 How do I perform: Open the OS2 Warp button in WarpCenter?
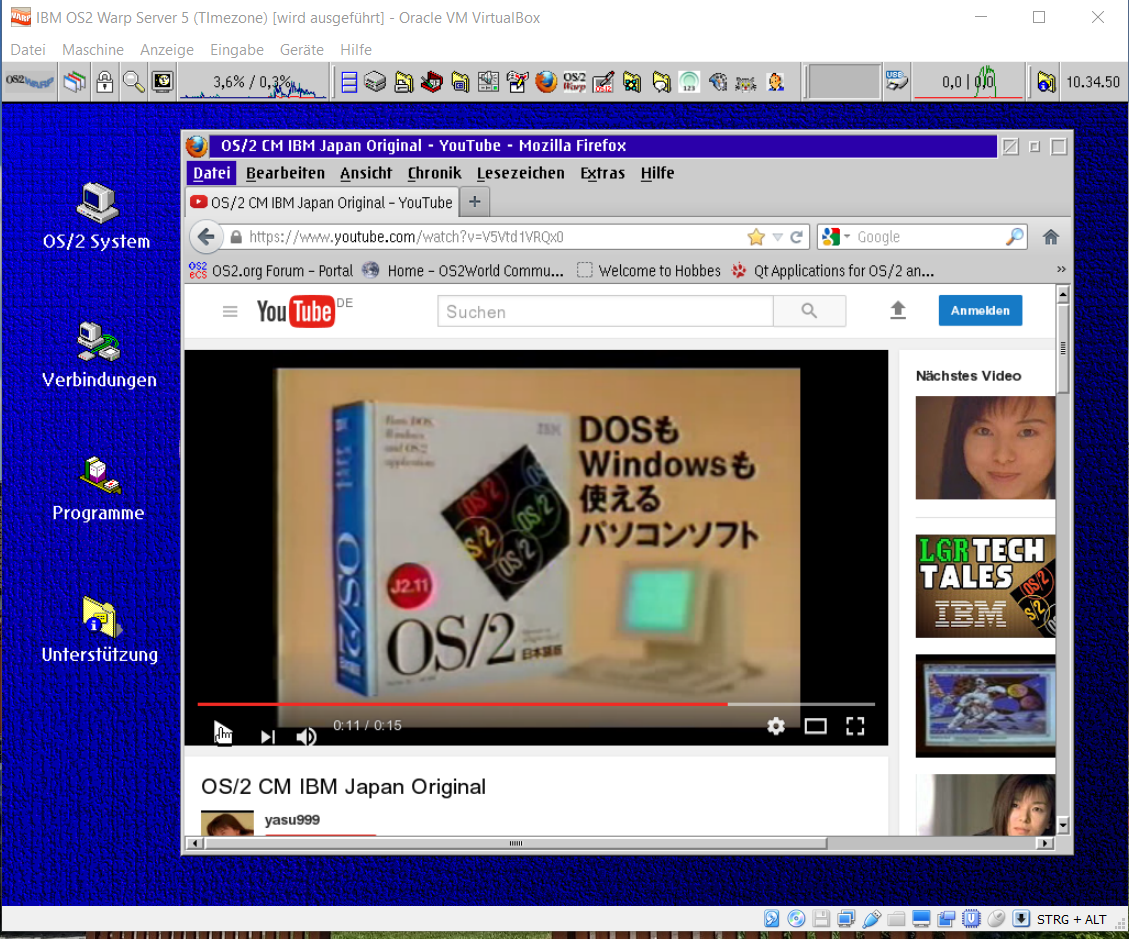(30, 82)
